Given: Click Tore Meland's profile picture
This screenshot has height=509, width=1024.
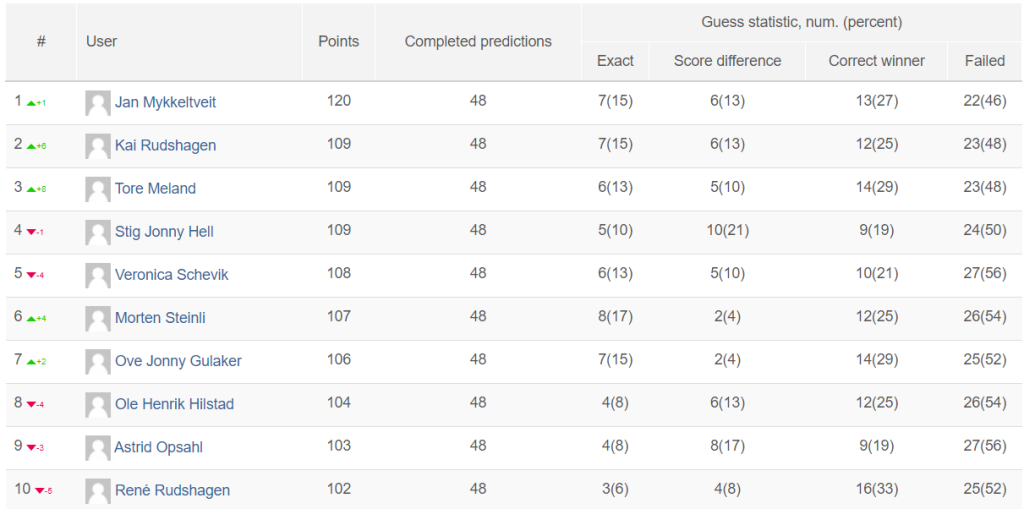Looking at the screenshot, I should 98,189.
